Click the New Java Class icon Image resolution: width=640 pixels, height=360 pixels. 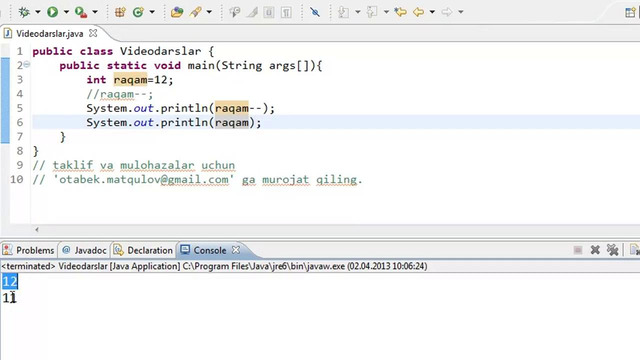[x=138, y=12]
